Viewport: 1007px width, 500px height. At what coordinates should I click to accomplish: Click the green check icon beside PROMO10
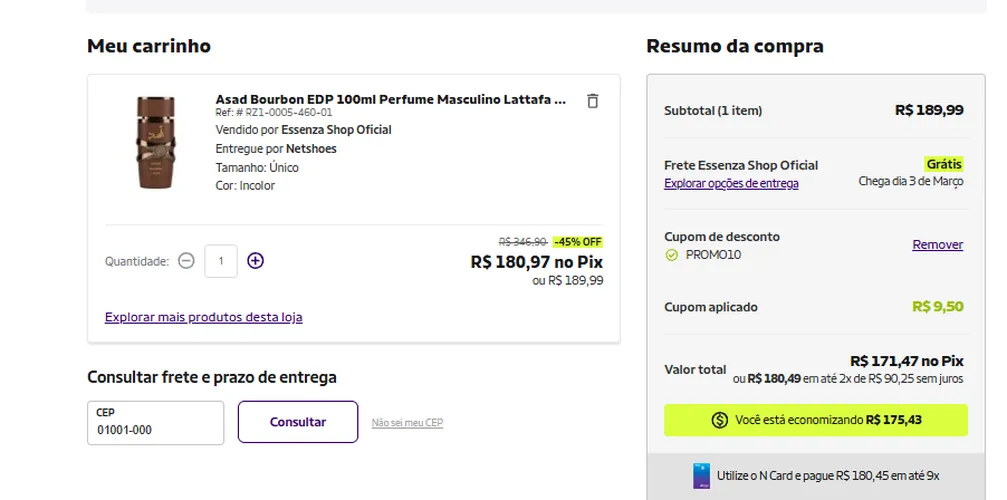coord(672,255)
